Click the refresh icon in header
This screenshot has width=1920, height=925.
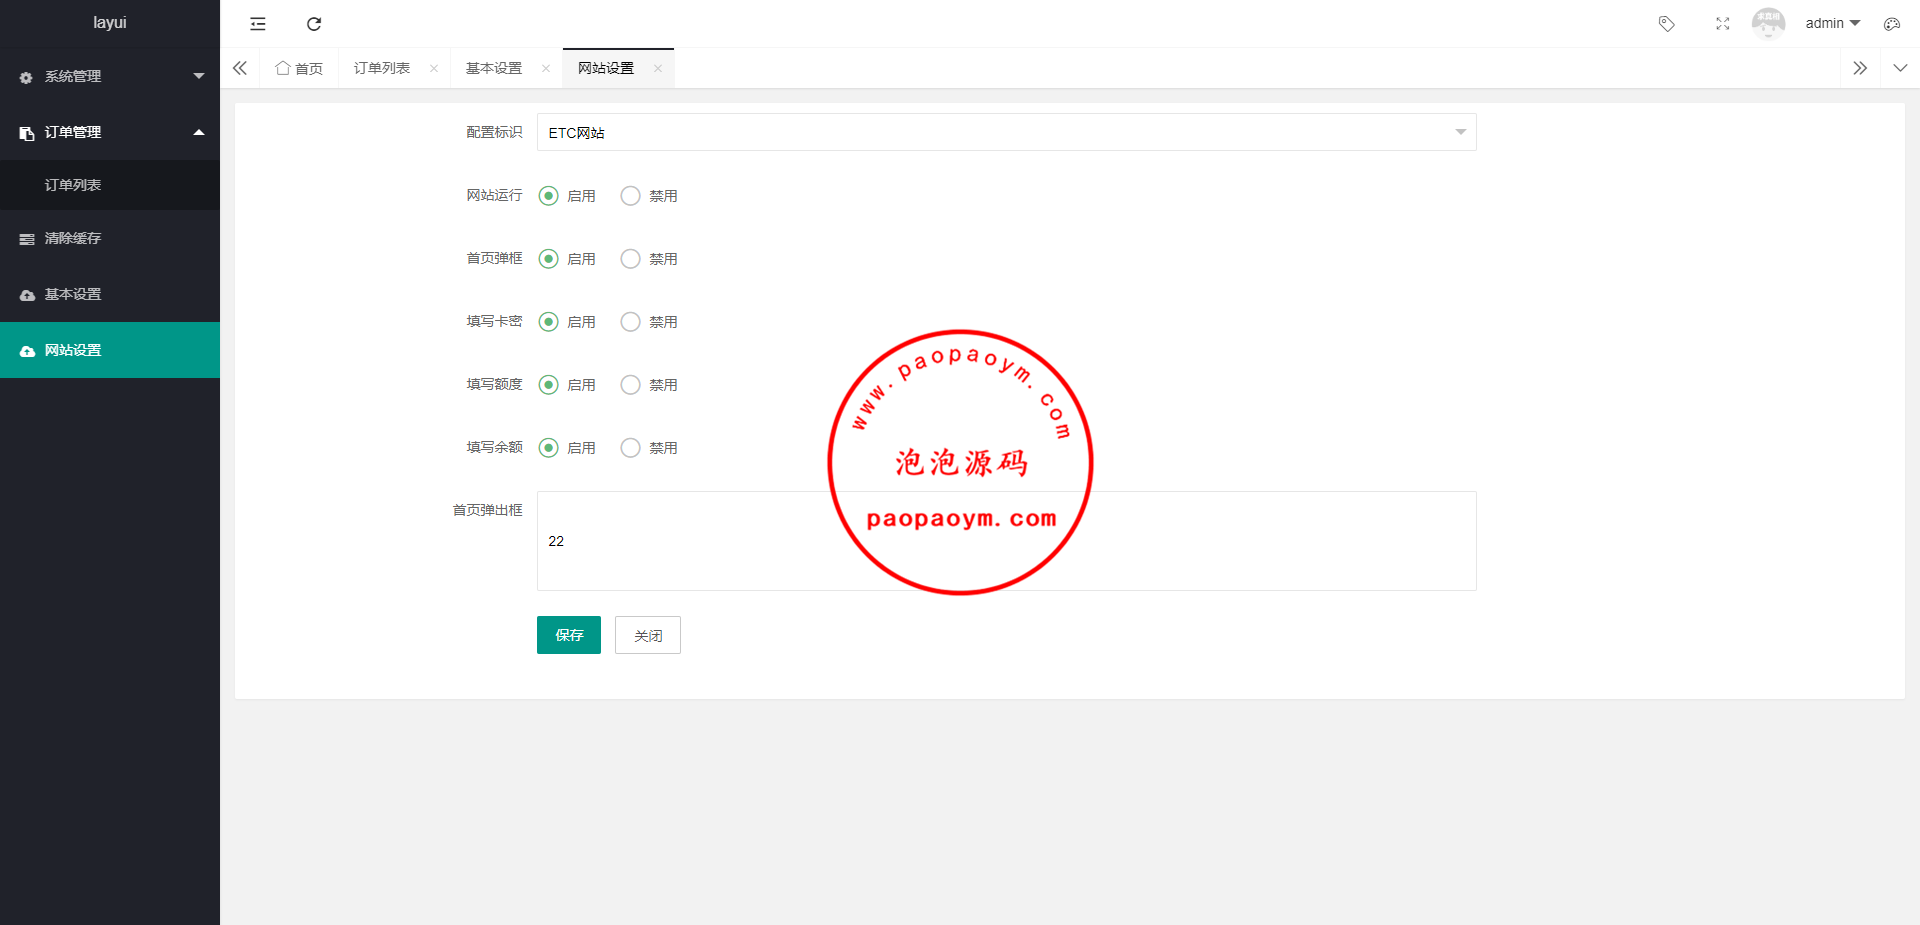pyautogui.click(x=314, y=24)
